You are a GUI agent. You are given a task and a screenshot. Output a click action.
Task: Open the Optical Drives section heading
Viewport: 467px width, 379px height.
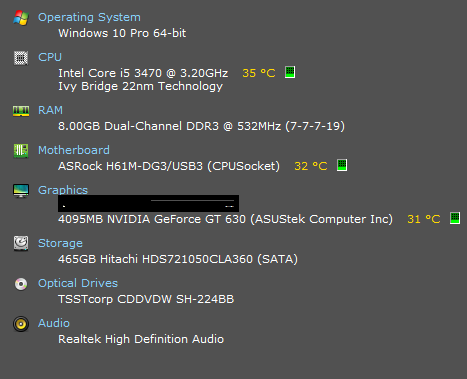click(78, 283)
